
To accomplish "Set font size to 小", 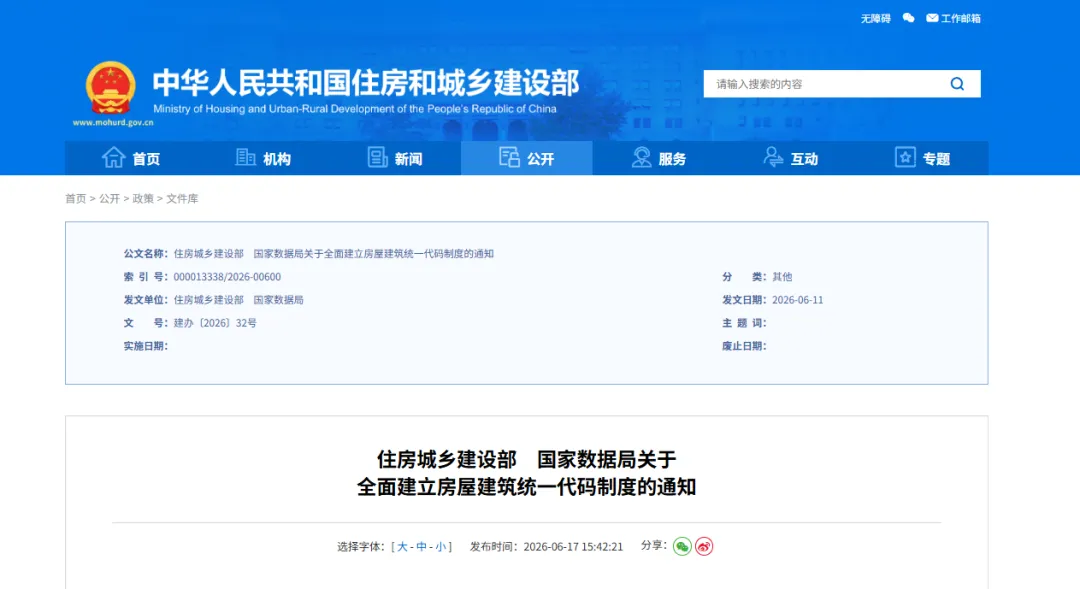I will point(441,547).
